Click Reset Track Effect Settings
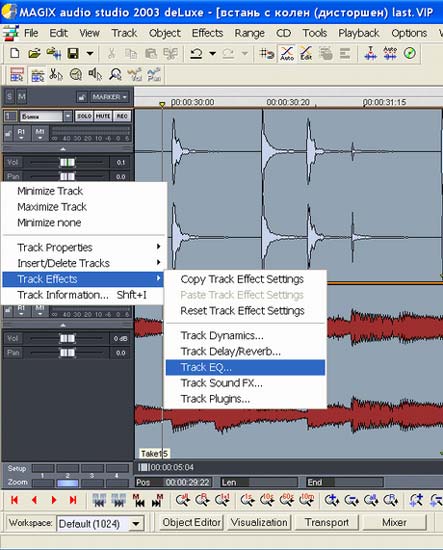The height and width of the screenshot is (550, 443). [x=245, y=311]
